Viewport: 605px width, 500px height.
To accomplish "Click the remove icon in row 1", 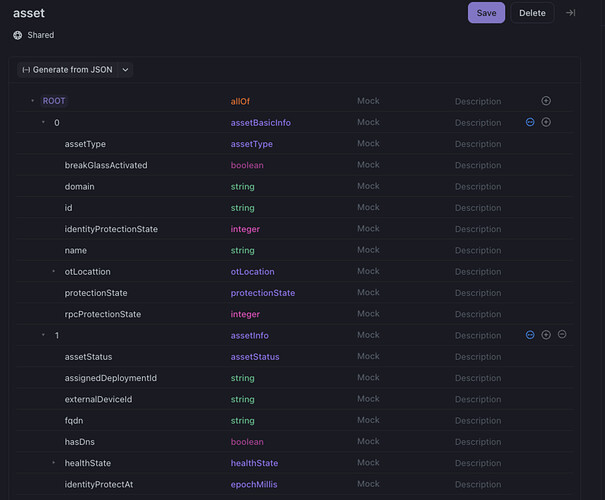I will tap(562, 335).
